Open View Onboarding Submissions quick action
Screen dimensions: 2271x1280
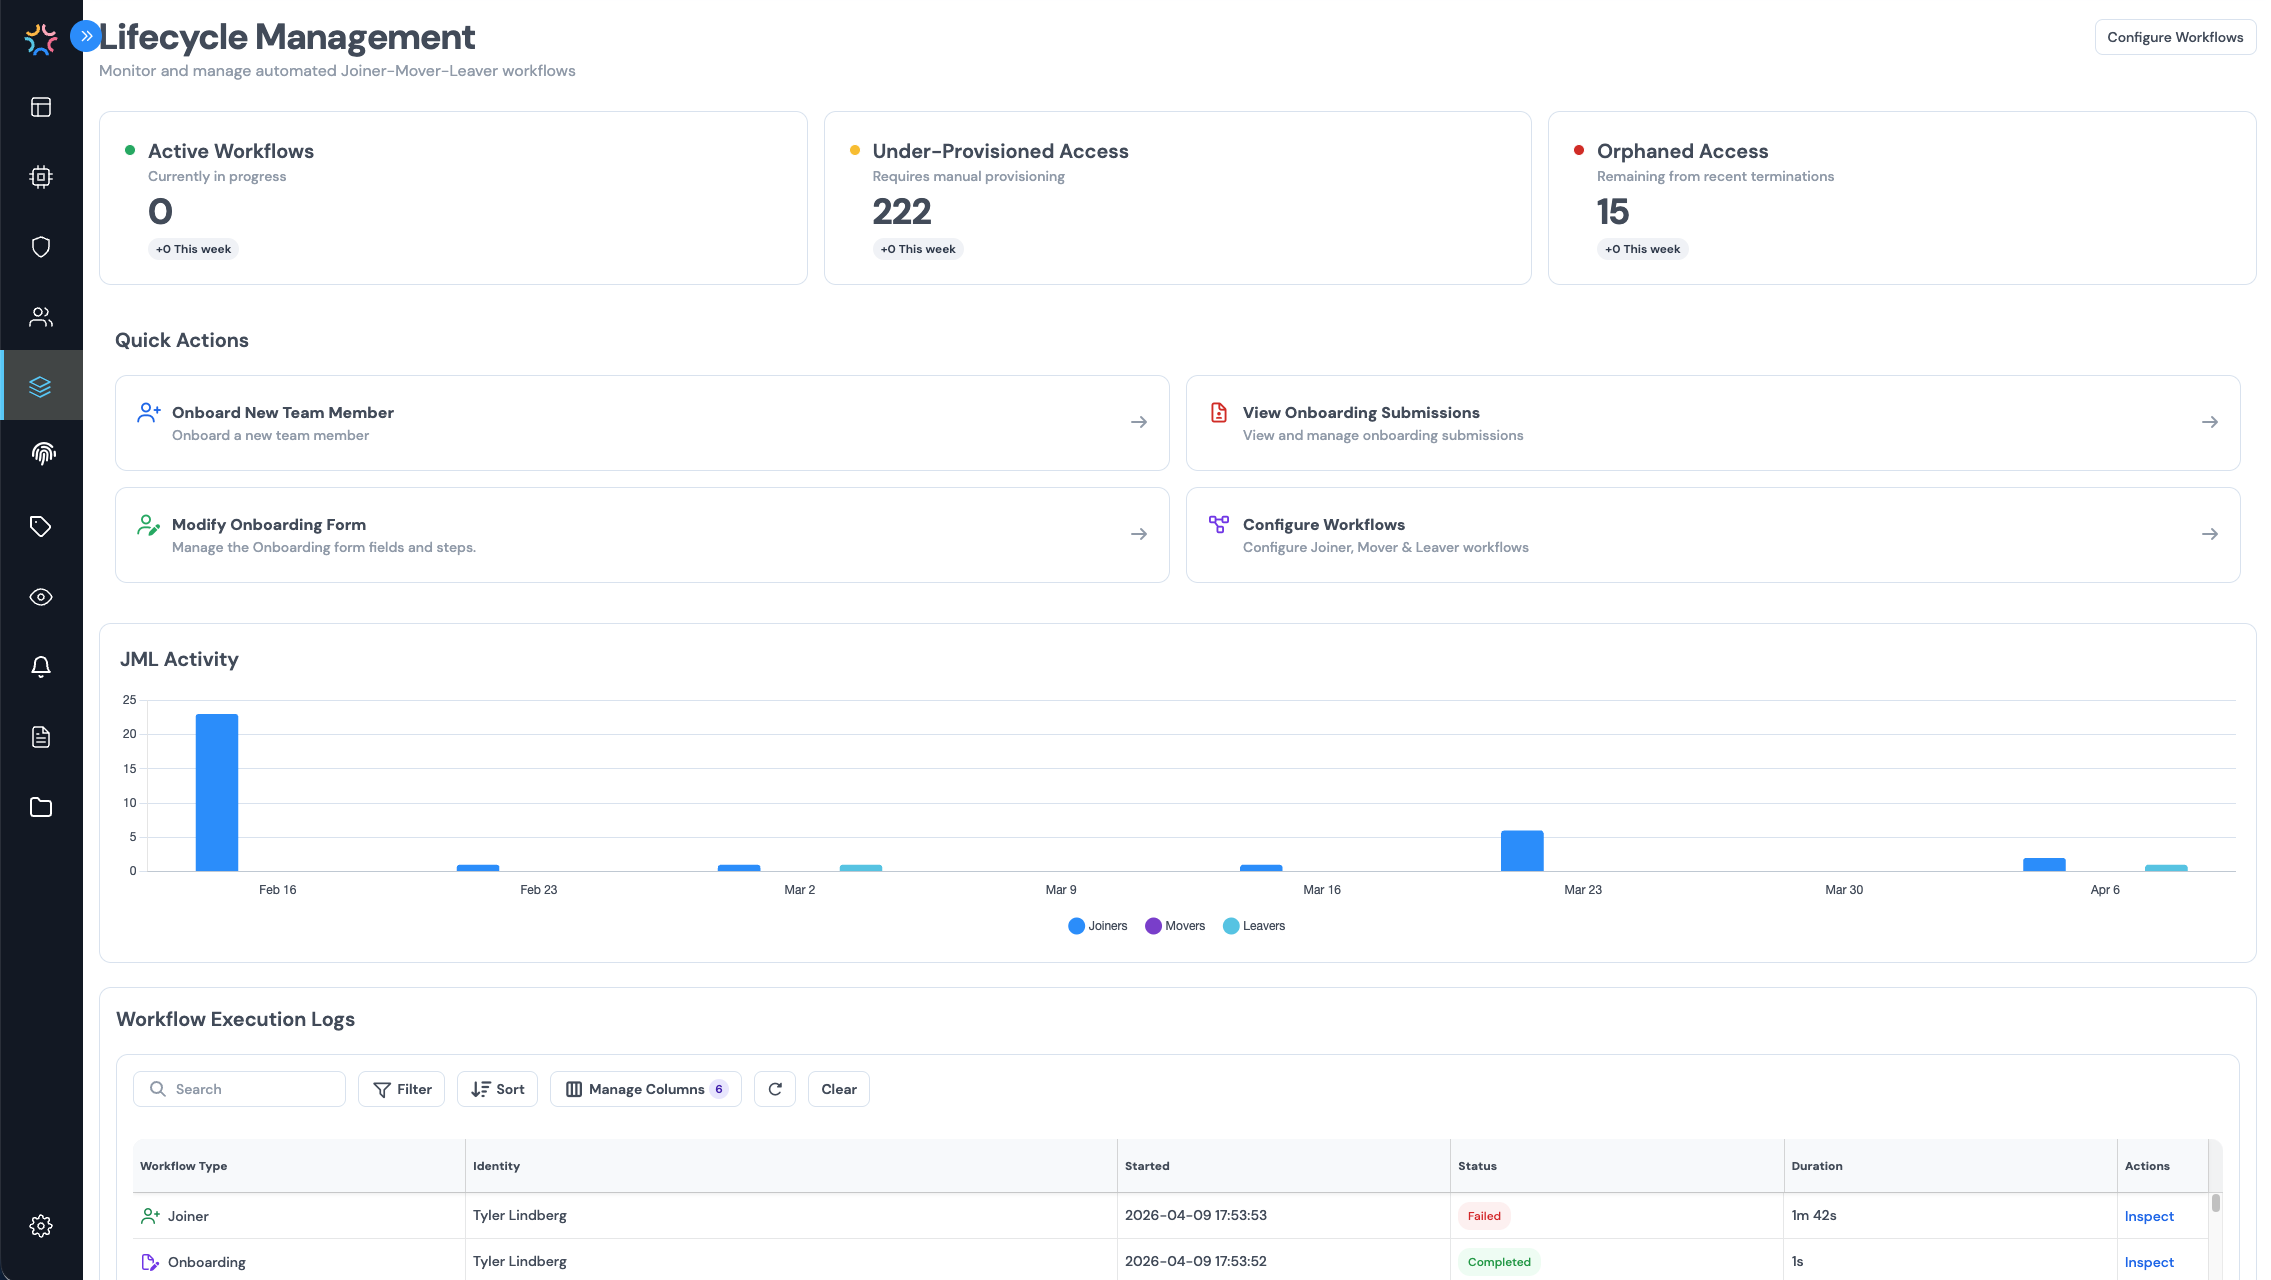(x=1713, y=423)
